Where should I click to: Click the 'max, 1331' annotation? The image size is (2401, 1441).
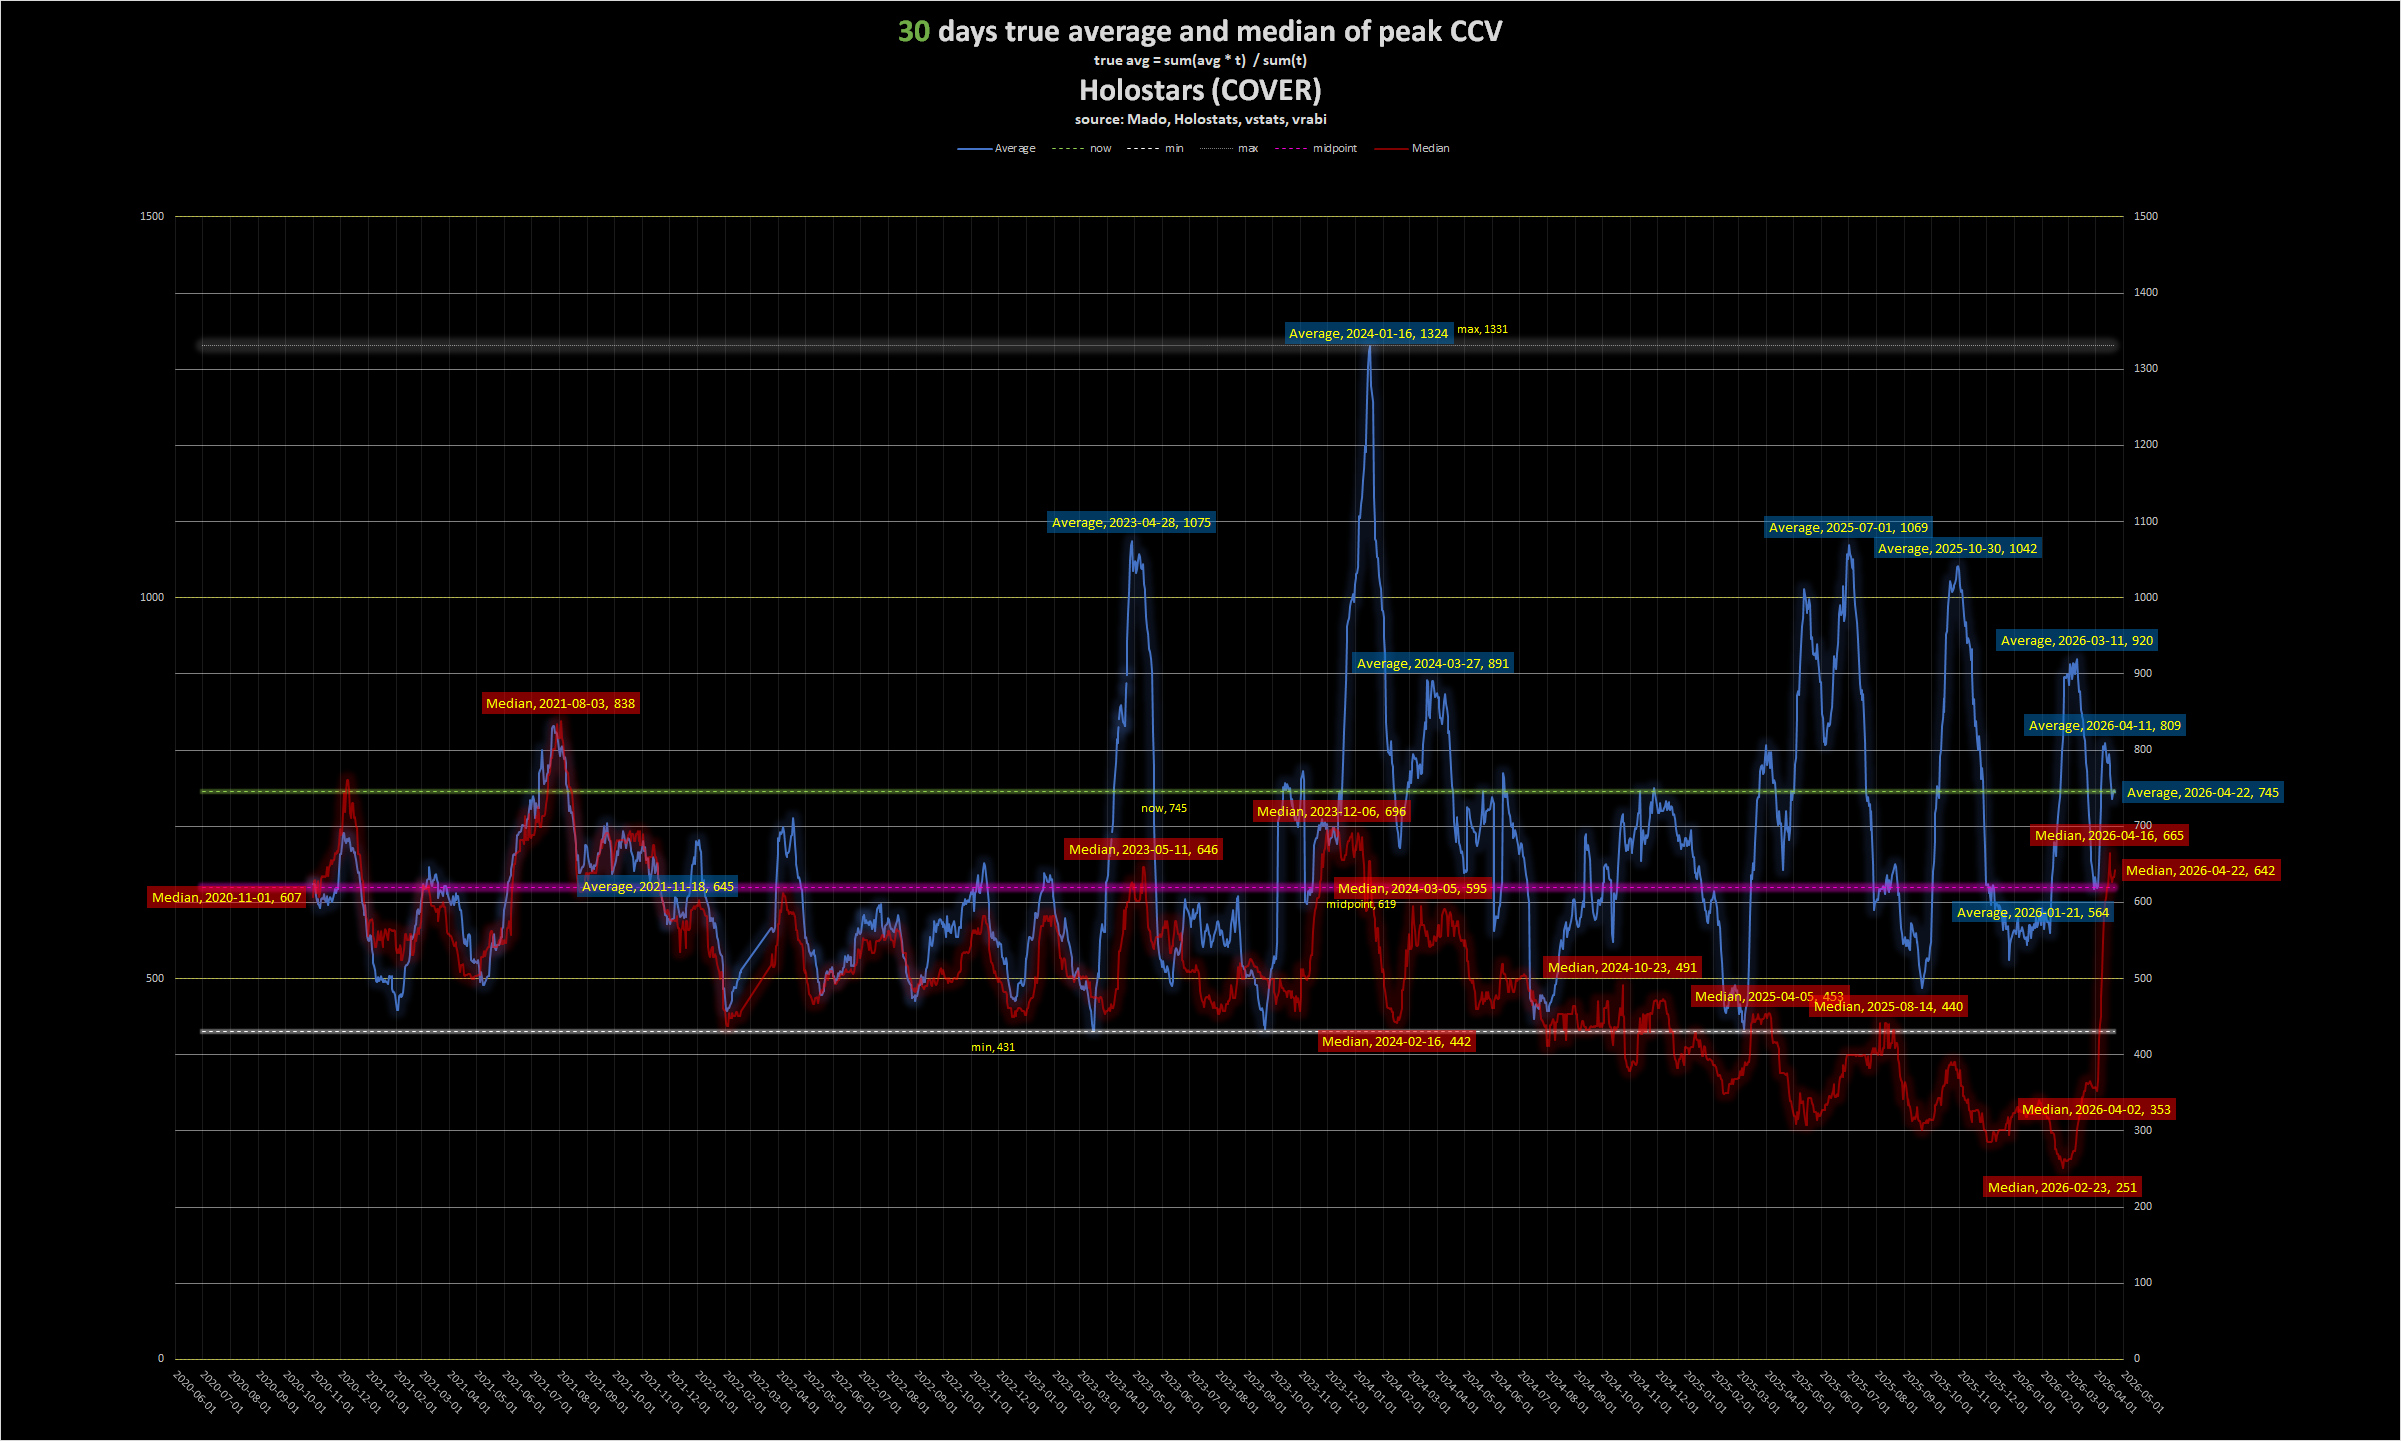(x=1482, y=330)
